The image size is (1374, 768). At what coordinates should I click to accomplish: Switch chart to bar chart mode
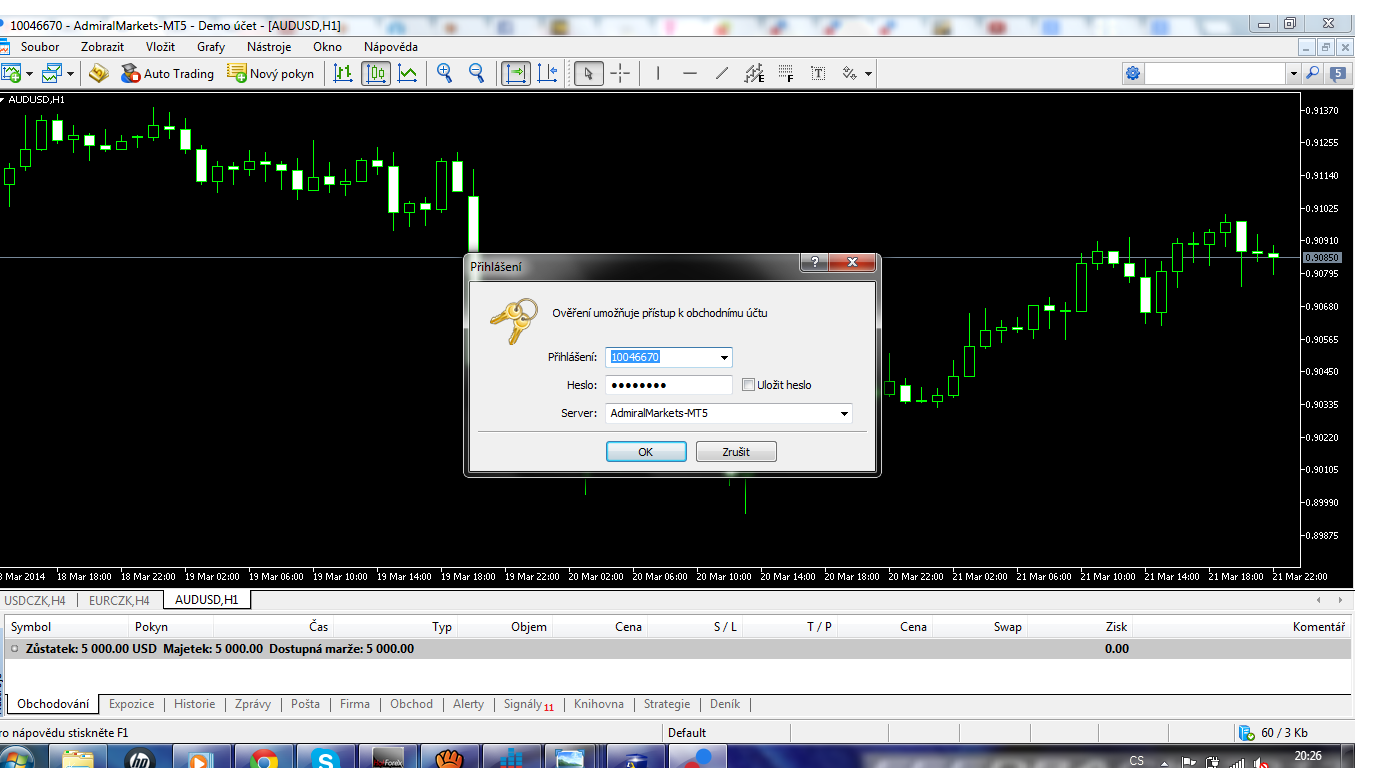[343, 73]
